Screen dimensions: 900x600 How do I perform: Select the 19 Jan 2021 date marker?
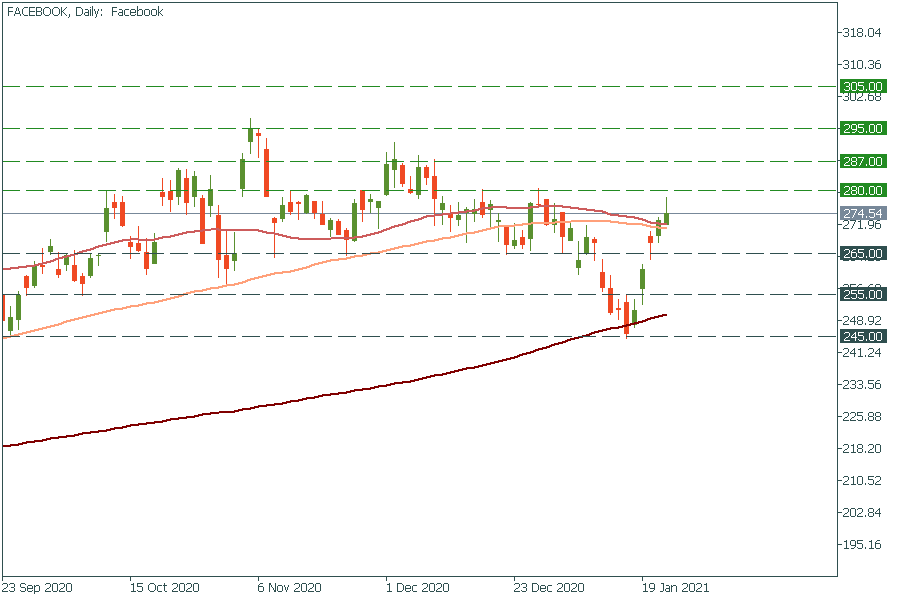(x=675, y=588)
